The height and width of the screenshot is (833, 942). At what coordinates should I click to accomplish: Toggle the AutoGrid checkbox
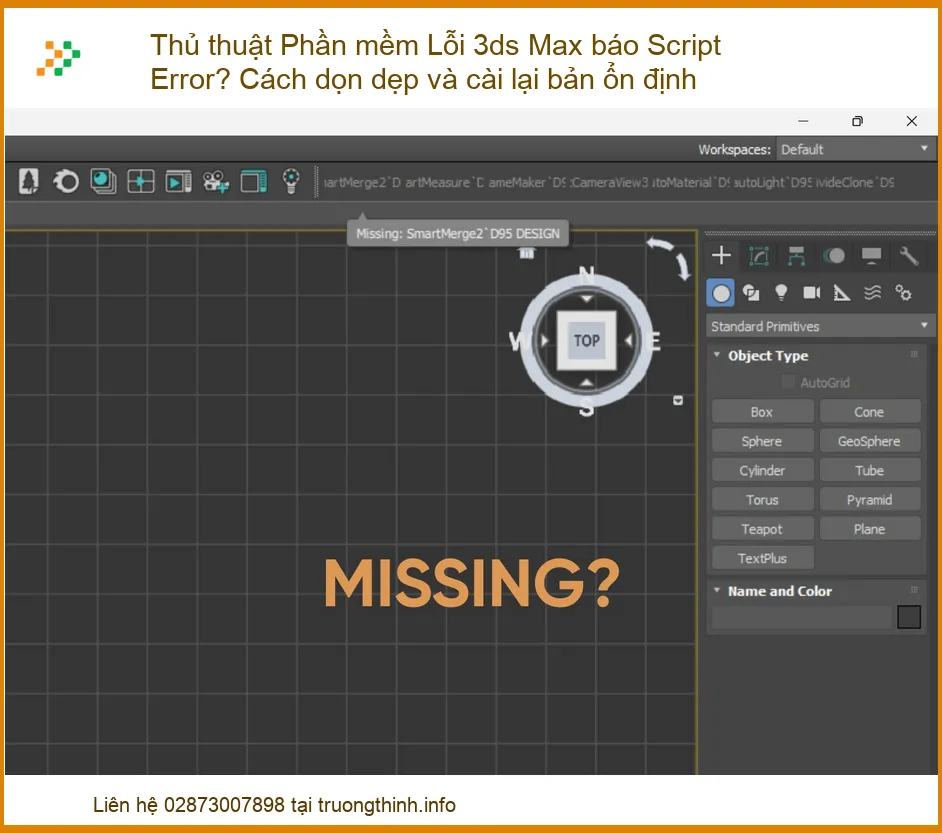coord(788,382)
